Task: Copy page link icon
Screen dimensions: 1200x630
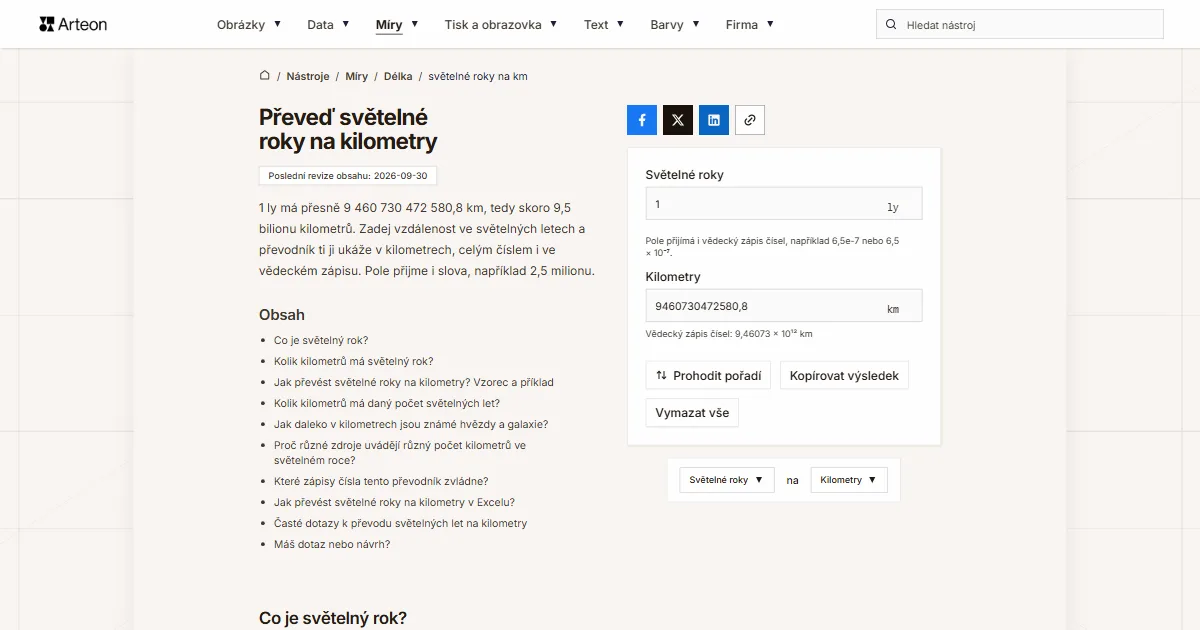Action: [750, 120]
